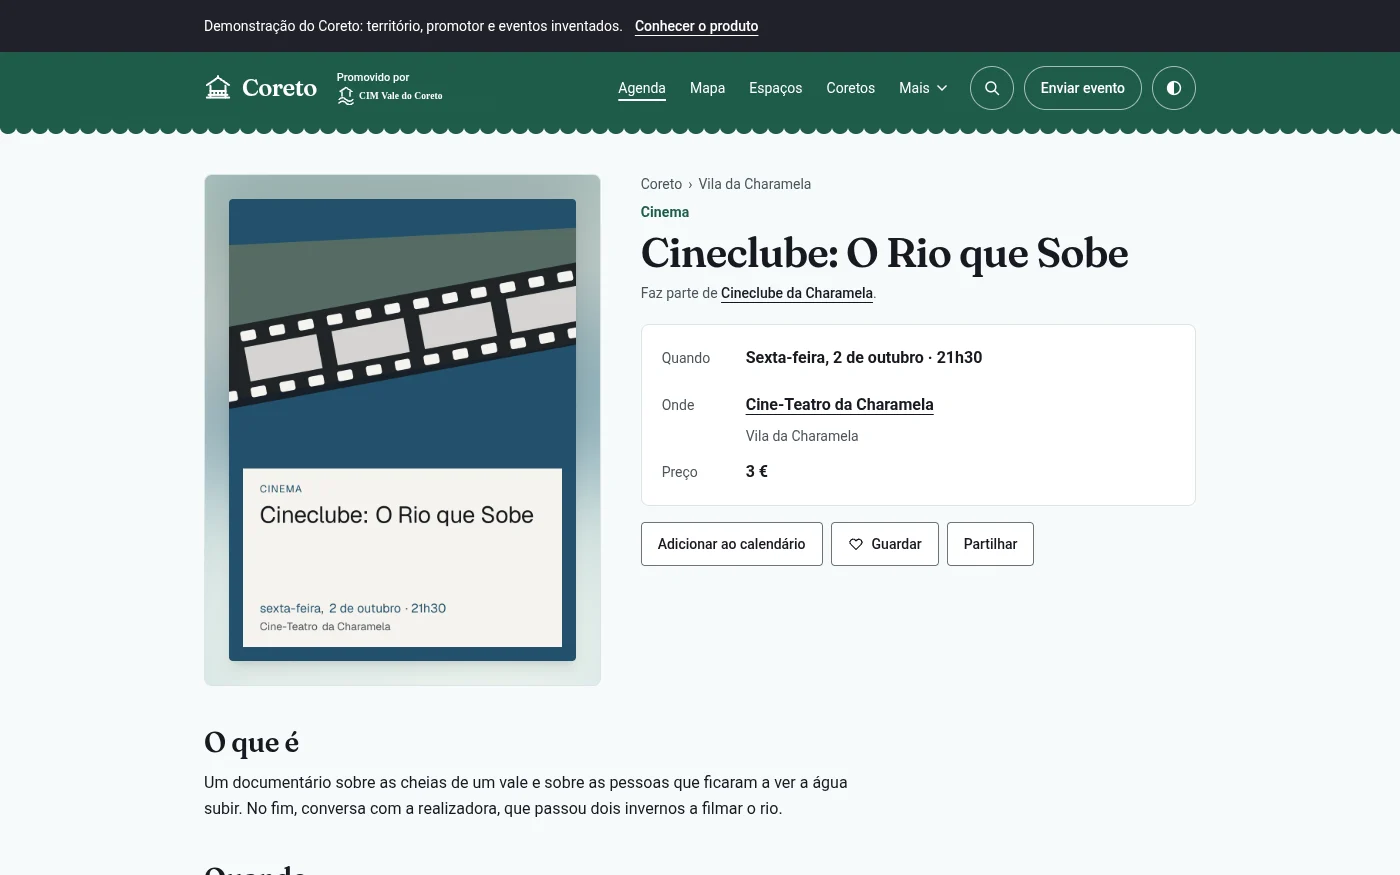Viewport: 1400px width, 875px height.
Task: Open the Cine-Teatro da Charamela venue link
Action: tap(839, 404)
